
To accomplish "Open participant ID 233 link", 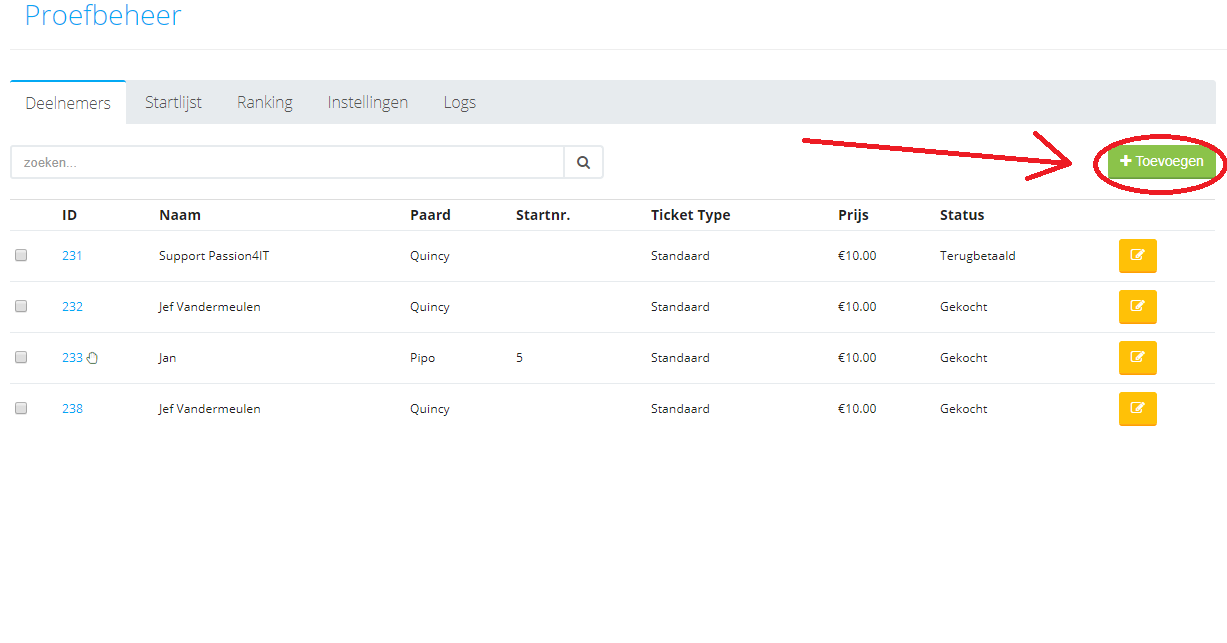I will (72, 358).
